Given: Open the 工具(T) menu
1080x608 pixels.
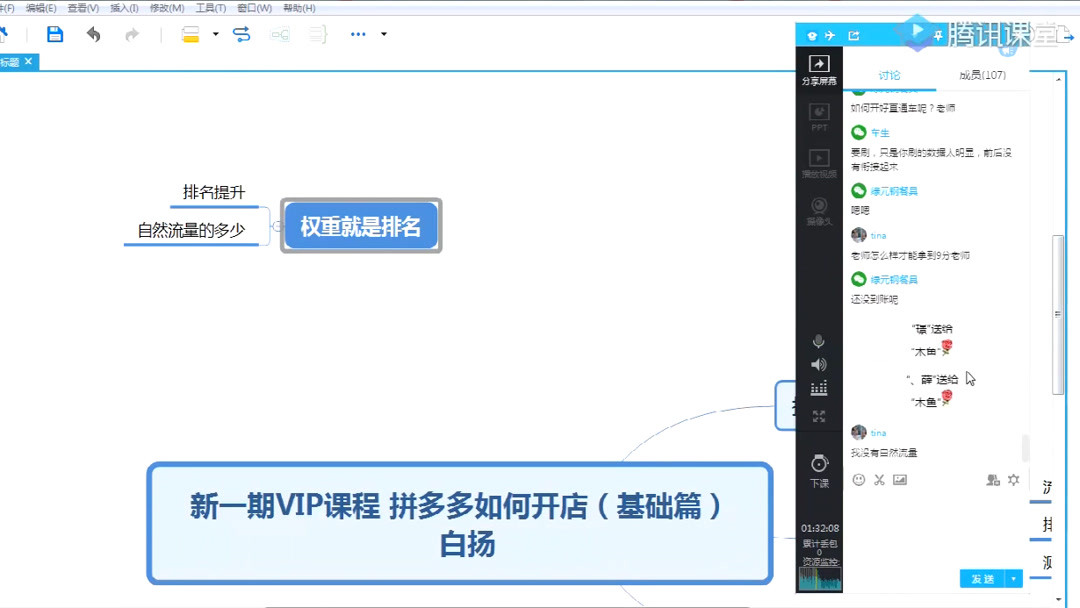Looking at the screenshot, I should tap(211, 8).
